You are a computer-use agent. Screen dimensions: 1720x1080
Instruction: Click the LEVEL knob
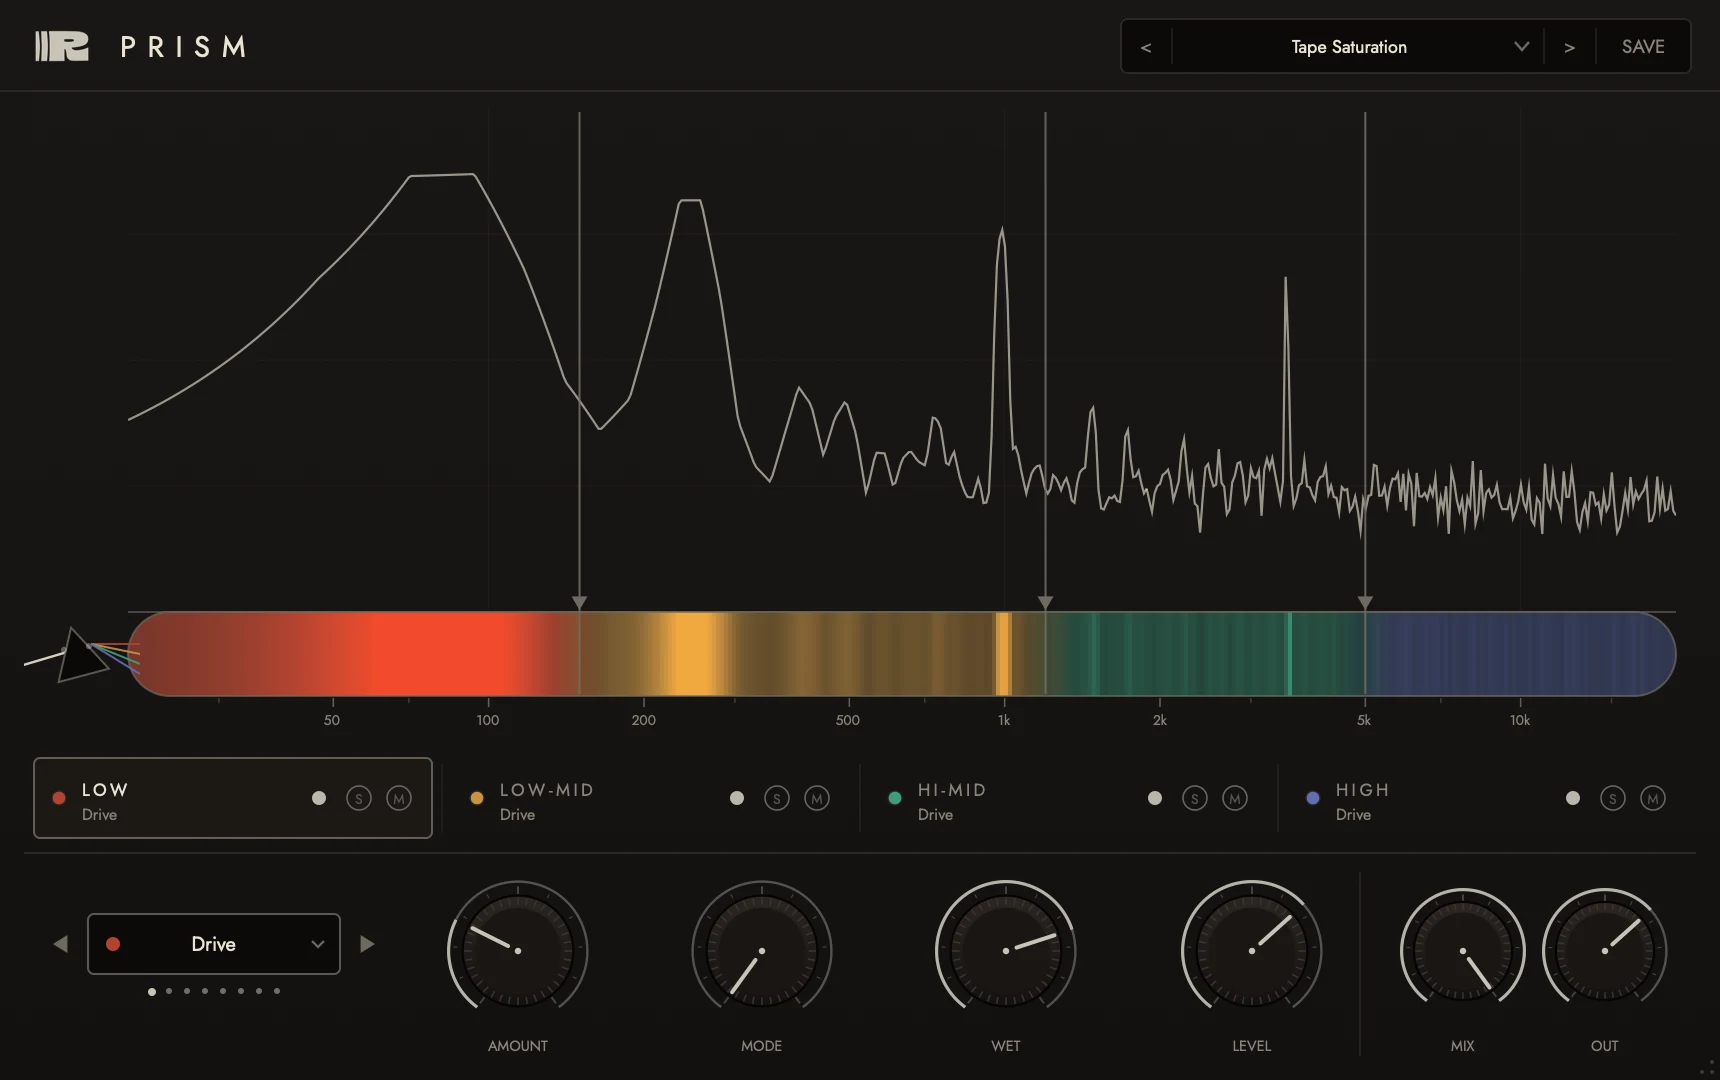pos(1252,950)
